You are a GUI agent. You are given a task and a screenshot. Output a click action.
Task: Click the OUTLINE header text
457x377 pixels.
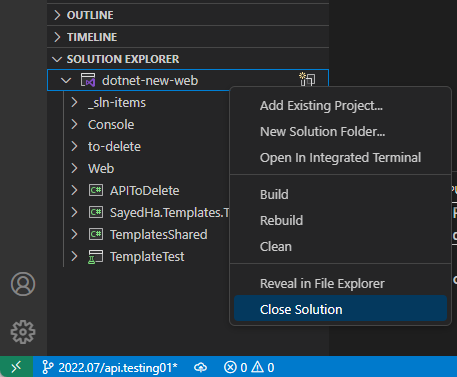[x=90, y=15]
